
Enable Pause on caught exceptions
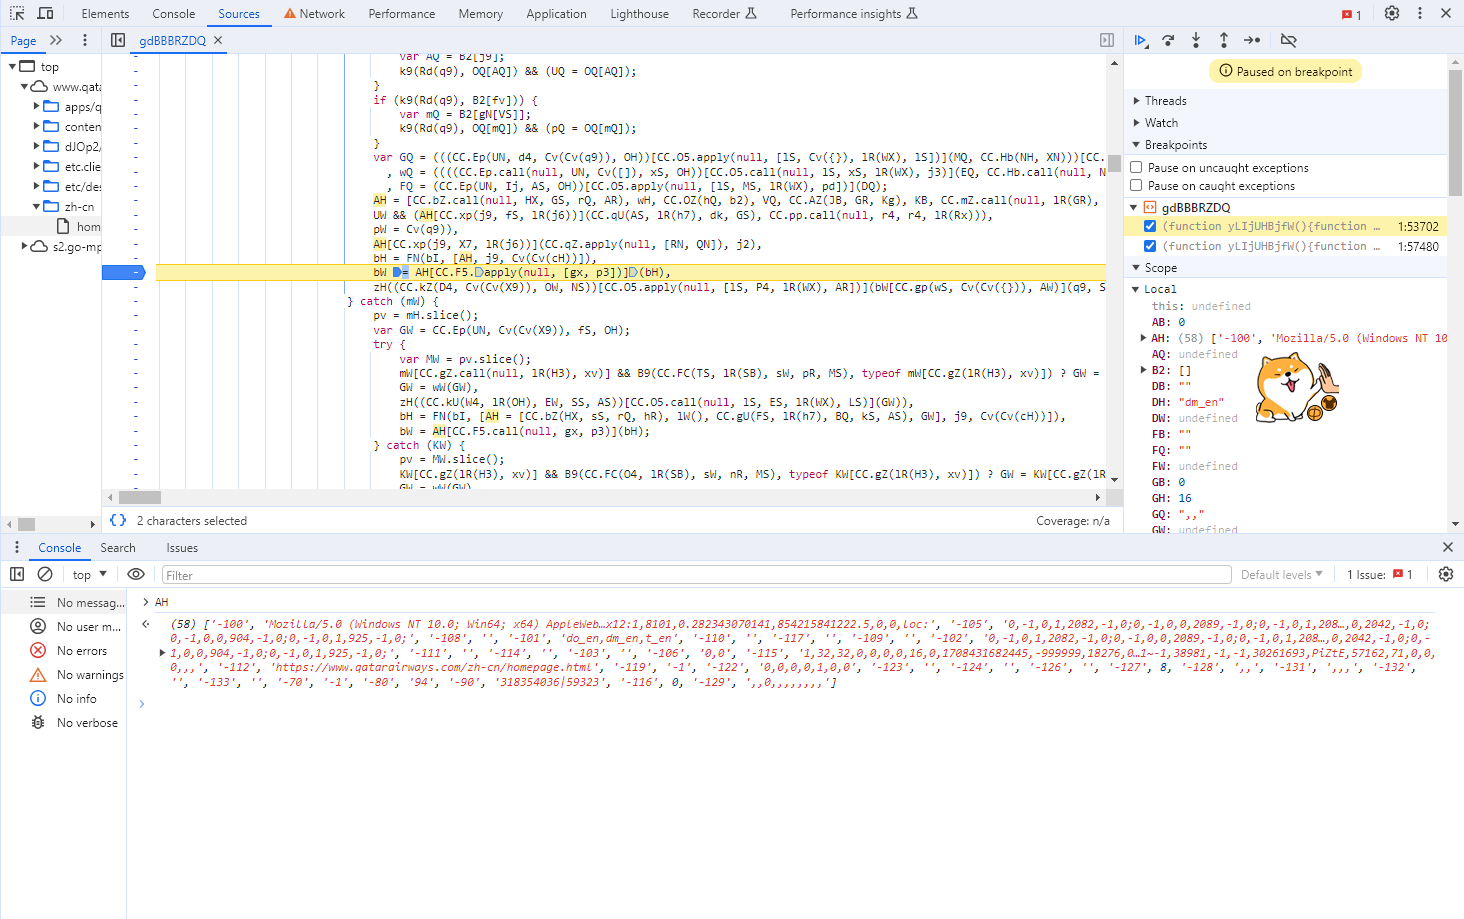click(x=1136, y=186)
